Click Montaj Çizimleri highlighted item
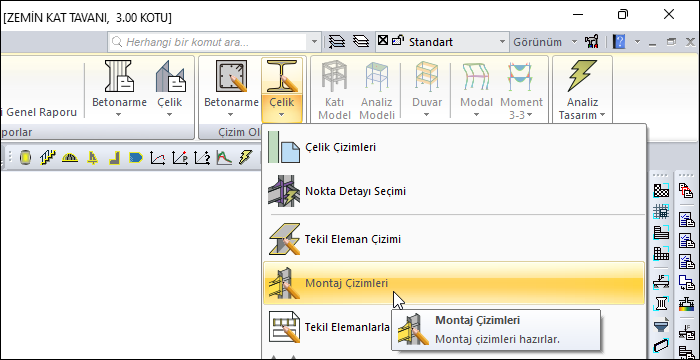Screen dimensions: 700x360 [454, 283]
